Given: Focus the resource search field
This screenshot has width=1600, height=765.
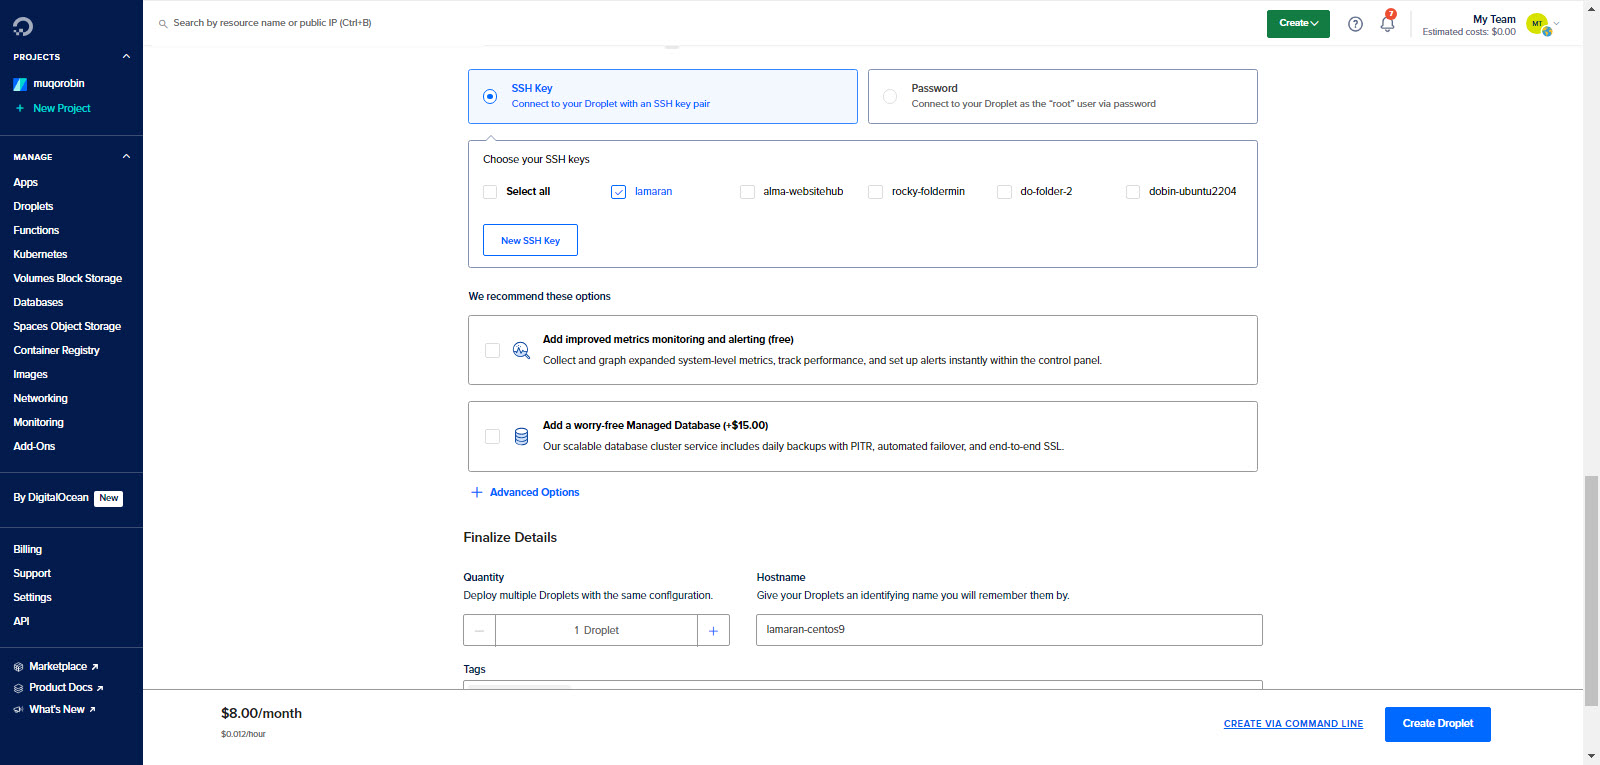Looking at the screenshot, I should click(272, 23).
